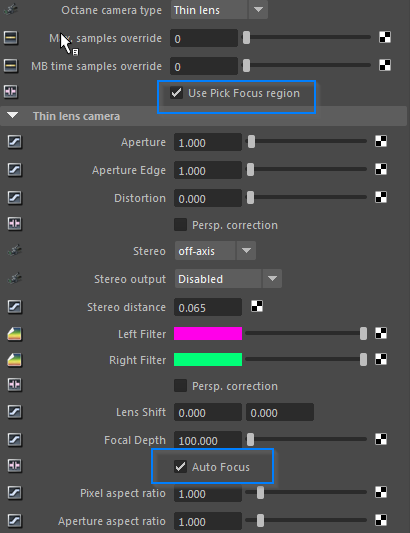Click checker map button for Right Filter
This screenshot has height=533, width=410.
point(381,359)
